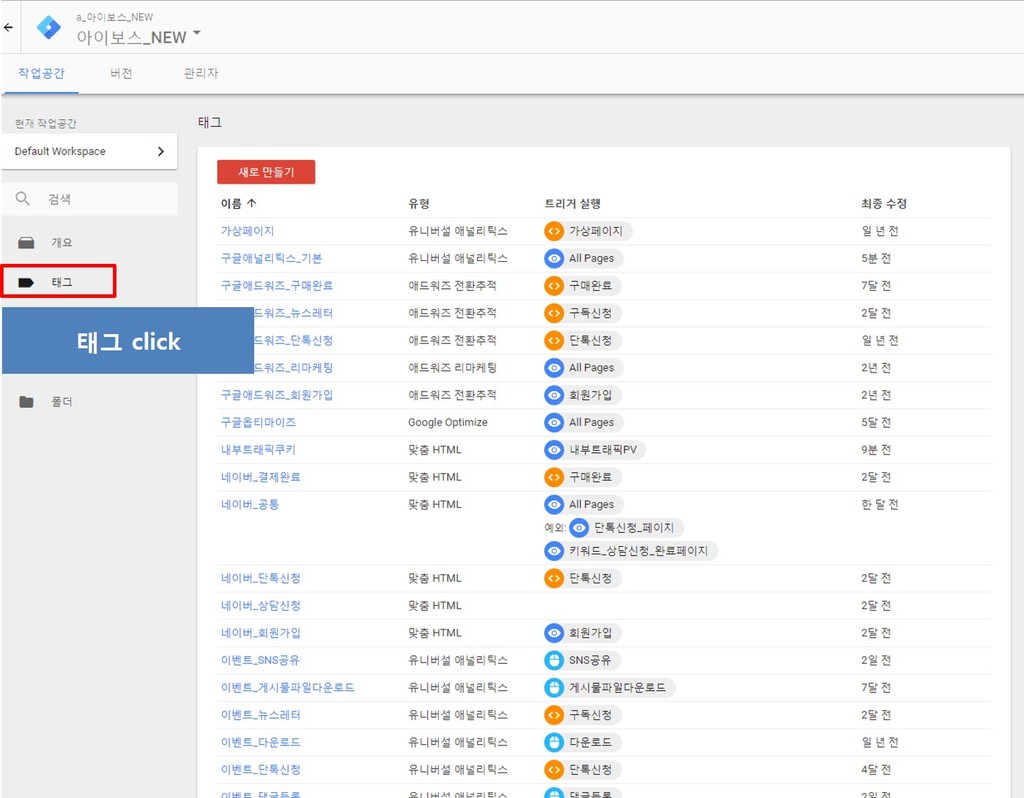Screen dimensions: 1024x798
Task: Click the 트리거 실행 column header
Action: 573,204
